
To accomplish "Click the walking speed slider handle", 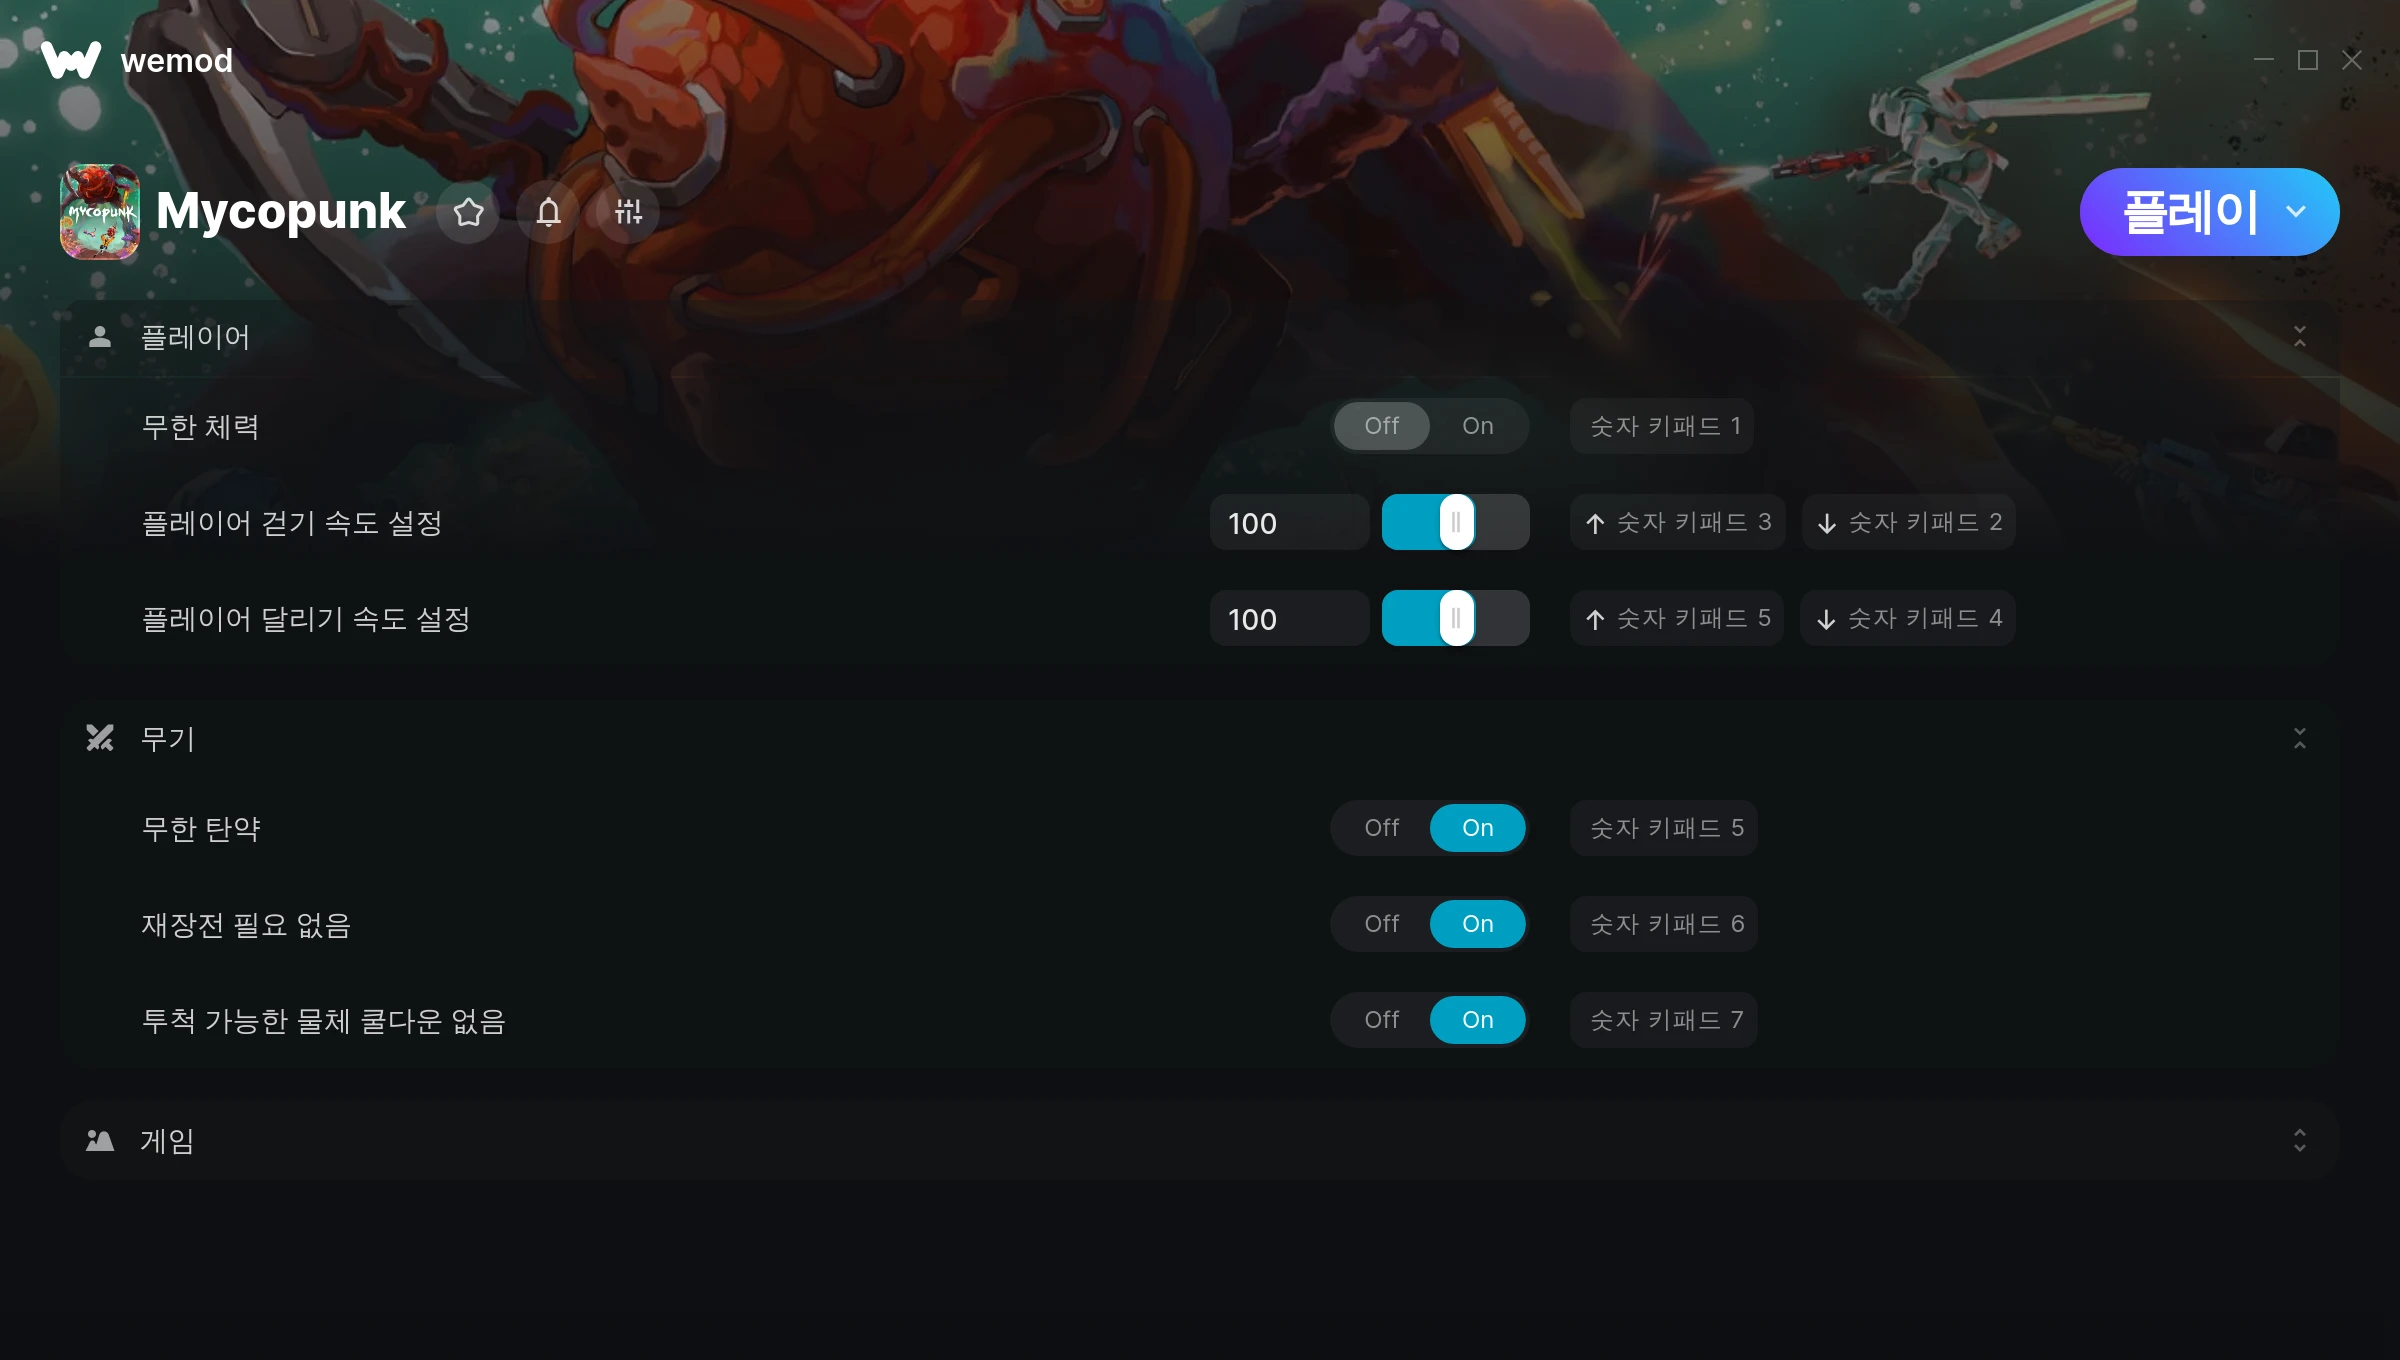I will pos(1456,522).
